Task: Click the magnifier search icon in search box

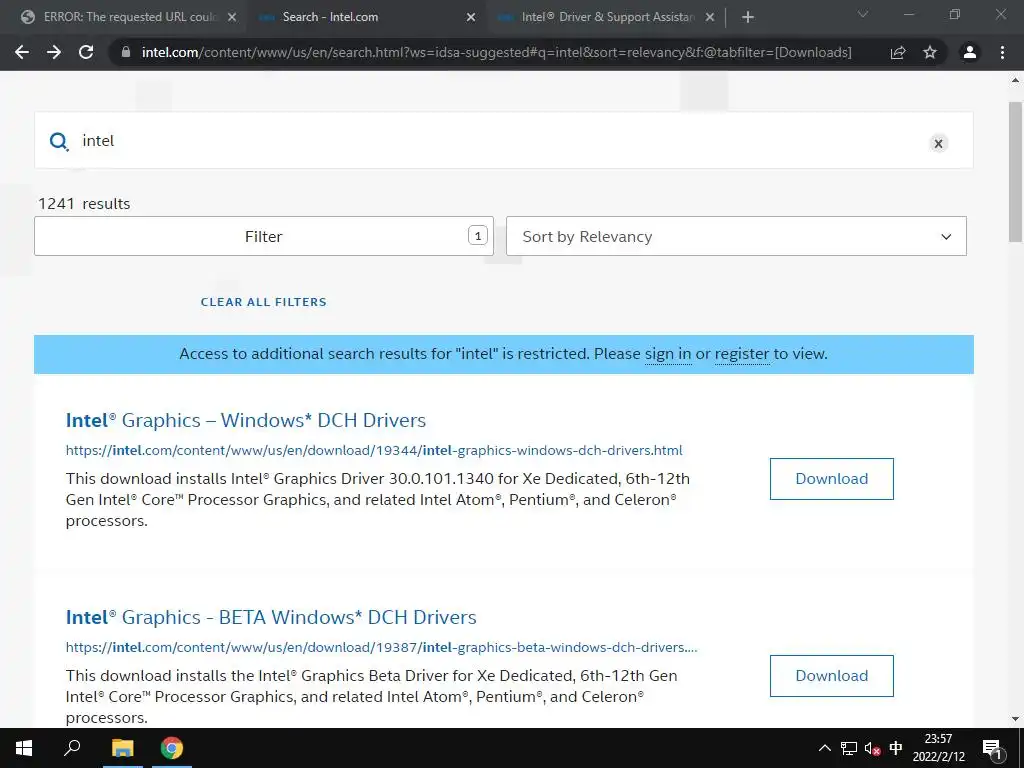Action: [x=59, y=141]
